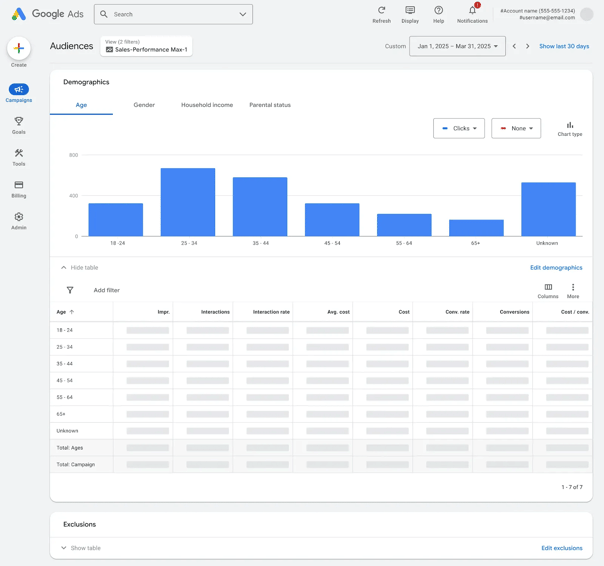Click Show last 30 days link
The width and height of the screenshot is (604, 566).
click(x=564, y=46)
